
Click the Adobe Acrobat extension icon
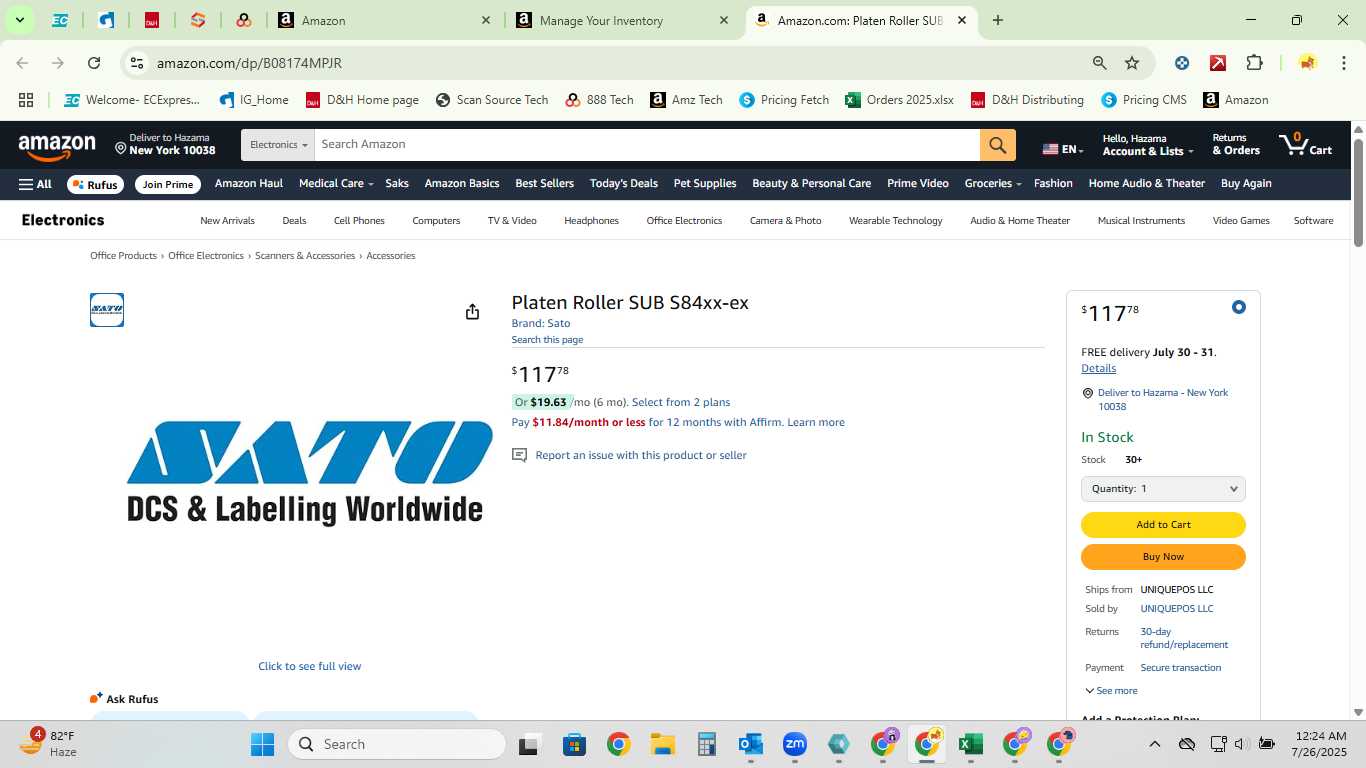tap(1218, 63)
